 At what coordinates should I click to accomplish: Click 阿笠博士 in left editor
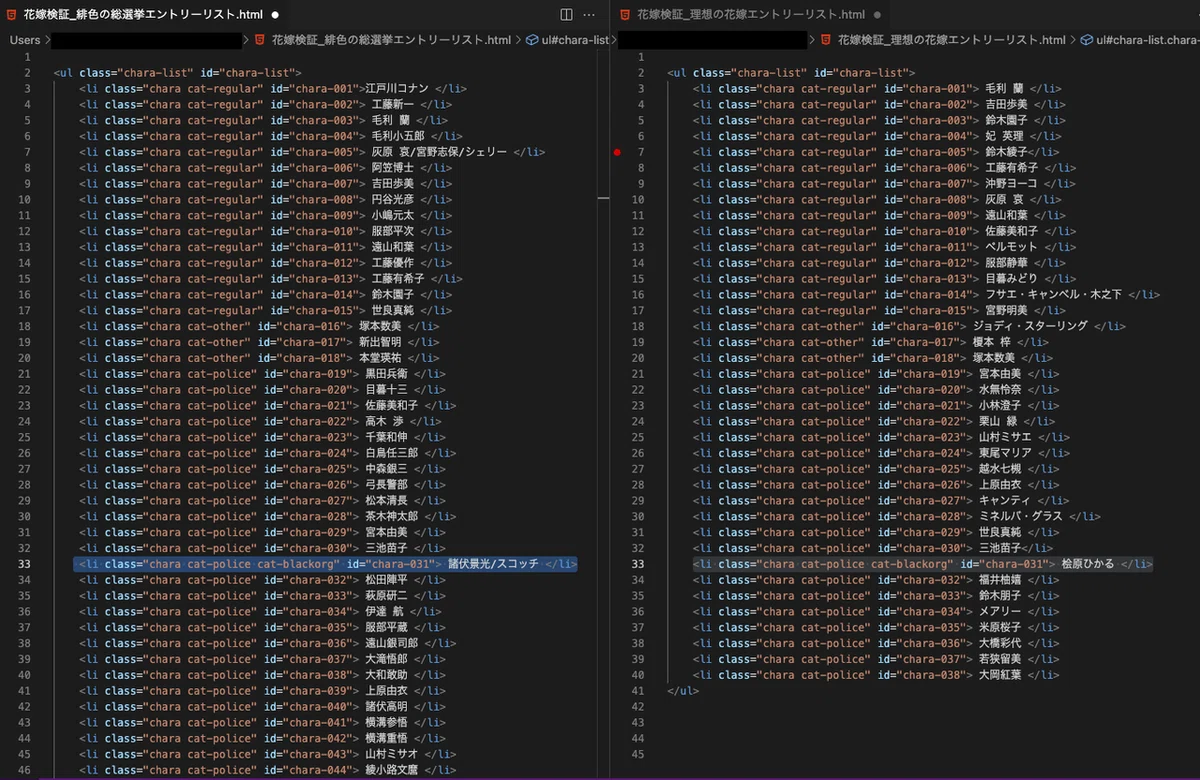coord(392,168)
